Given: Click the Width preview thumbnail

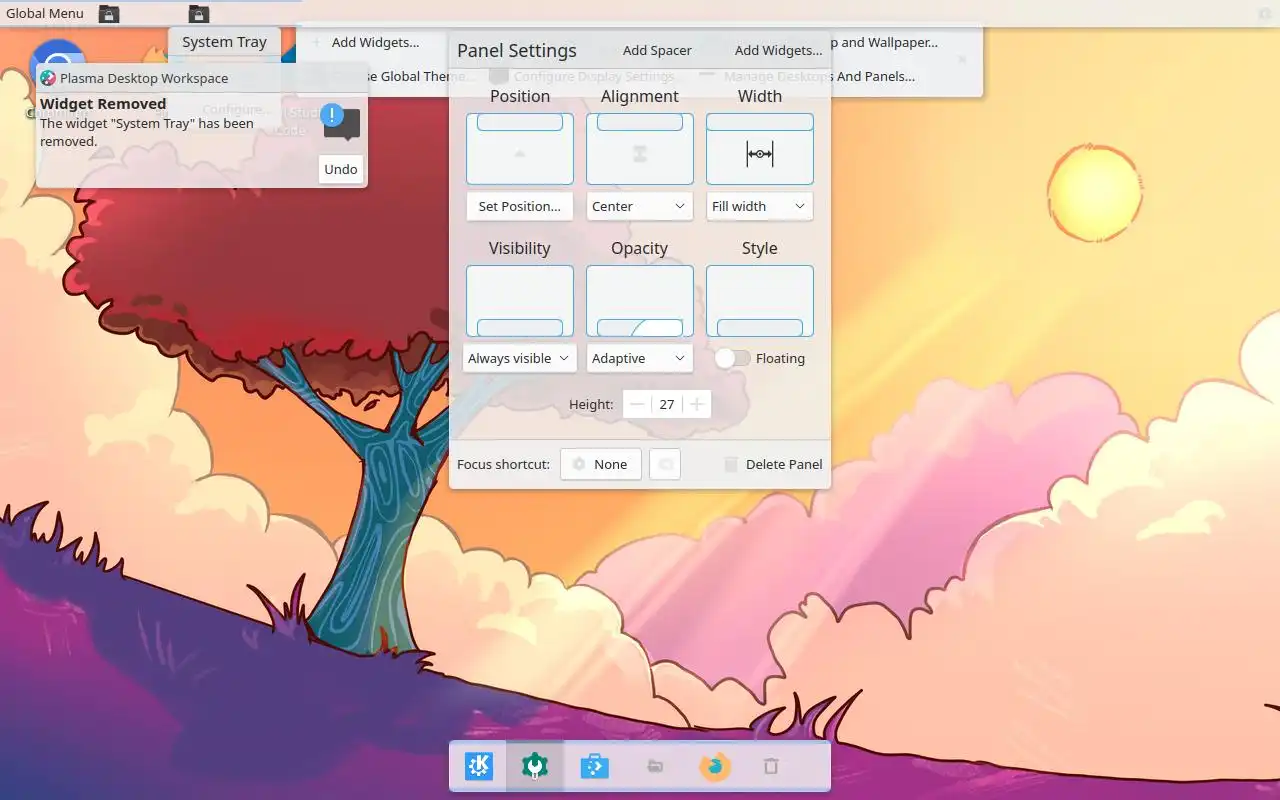Looking at the screenshot, I should 760,148.
